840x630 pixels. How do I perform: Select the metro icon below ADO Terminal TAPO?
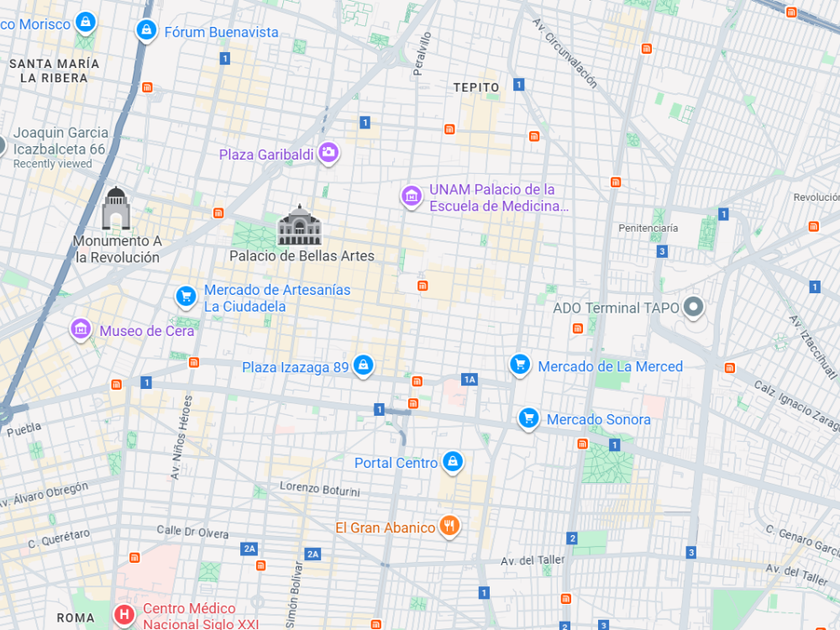point(578,328)
